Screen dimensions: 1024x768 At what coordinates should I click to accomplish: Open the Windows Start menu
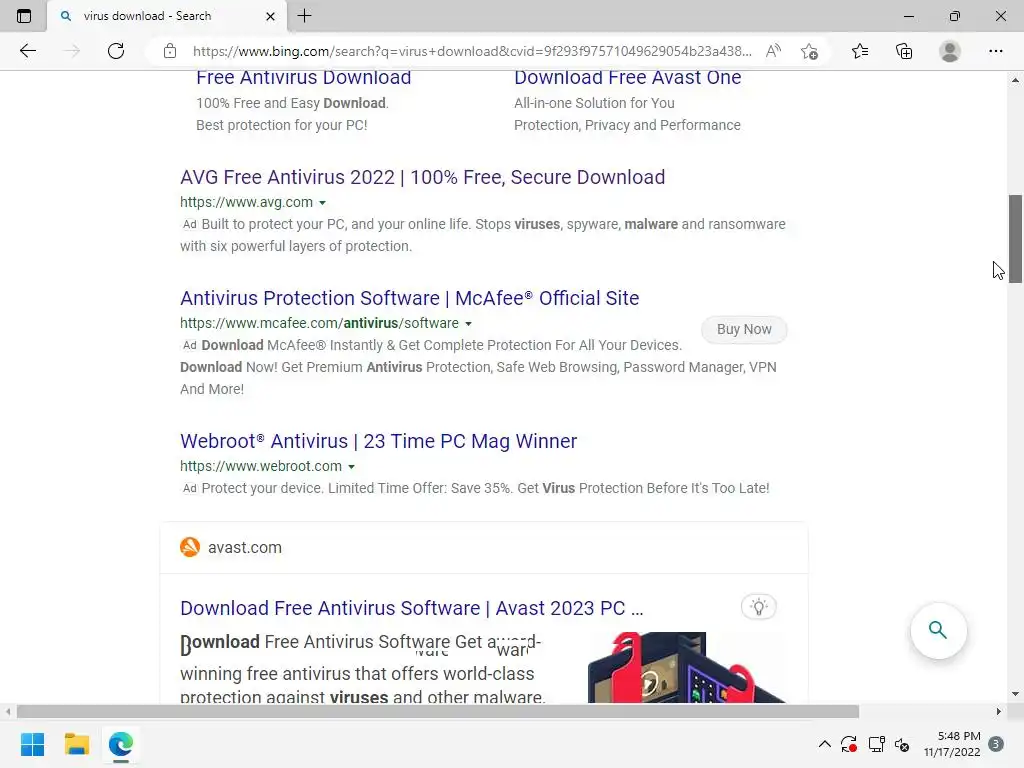click(33, 744)
